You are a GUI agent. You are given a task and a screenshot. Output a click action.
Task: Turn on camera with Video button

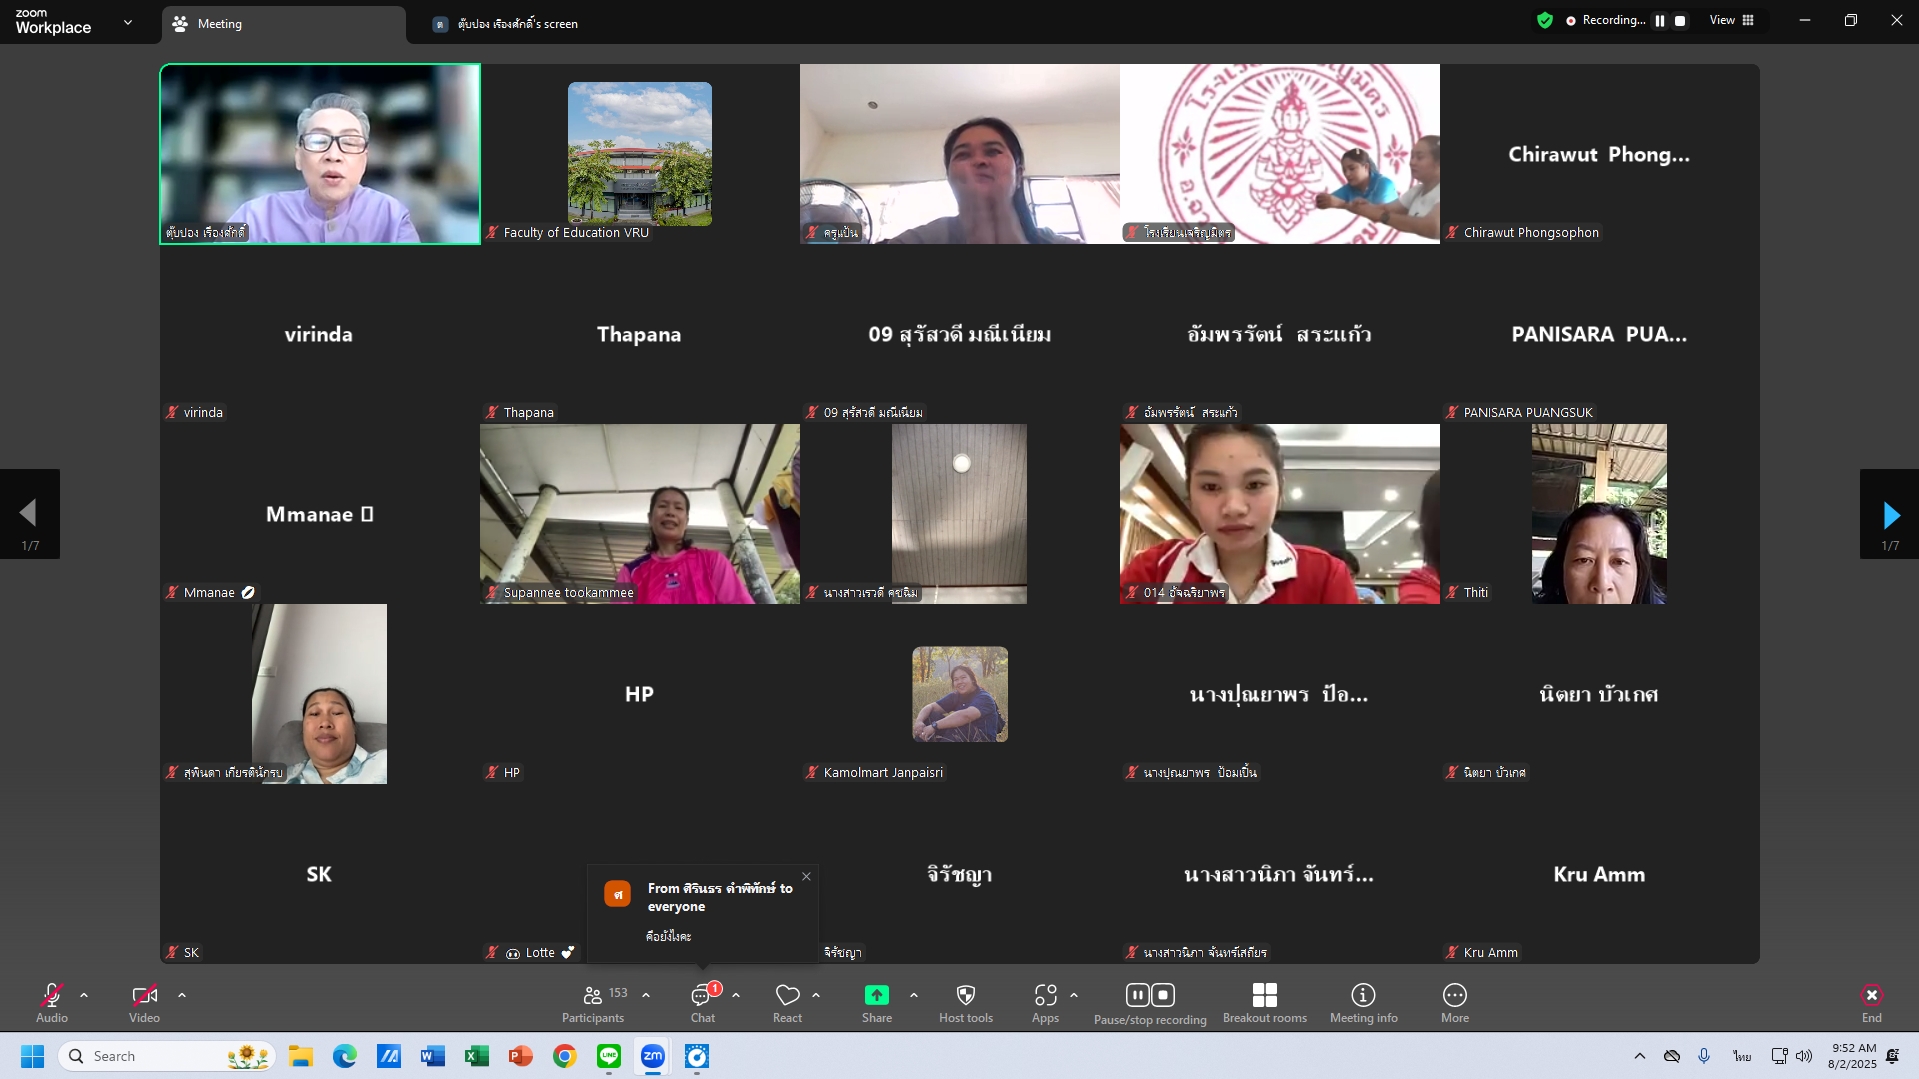(144, 1003)
